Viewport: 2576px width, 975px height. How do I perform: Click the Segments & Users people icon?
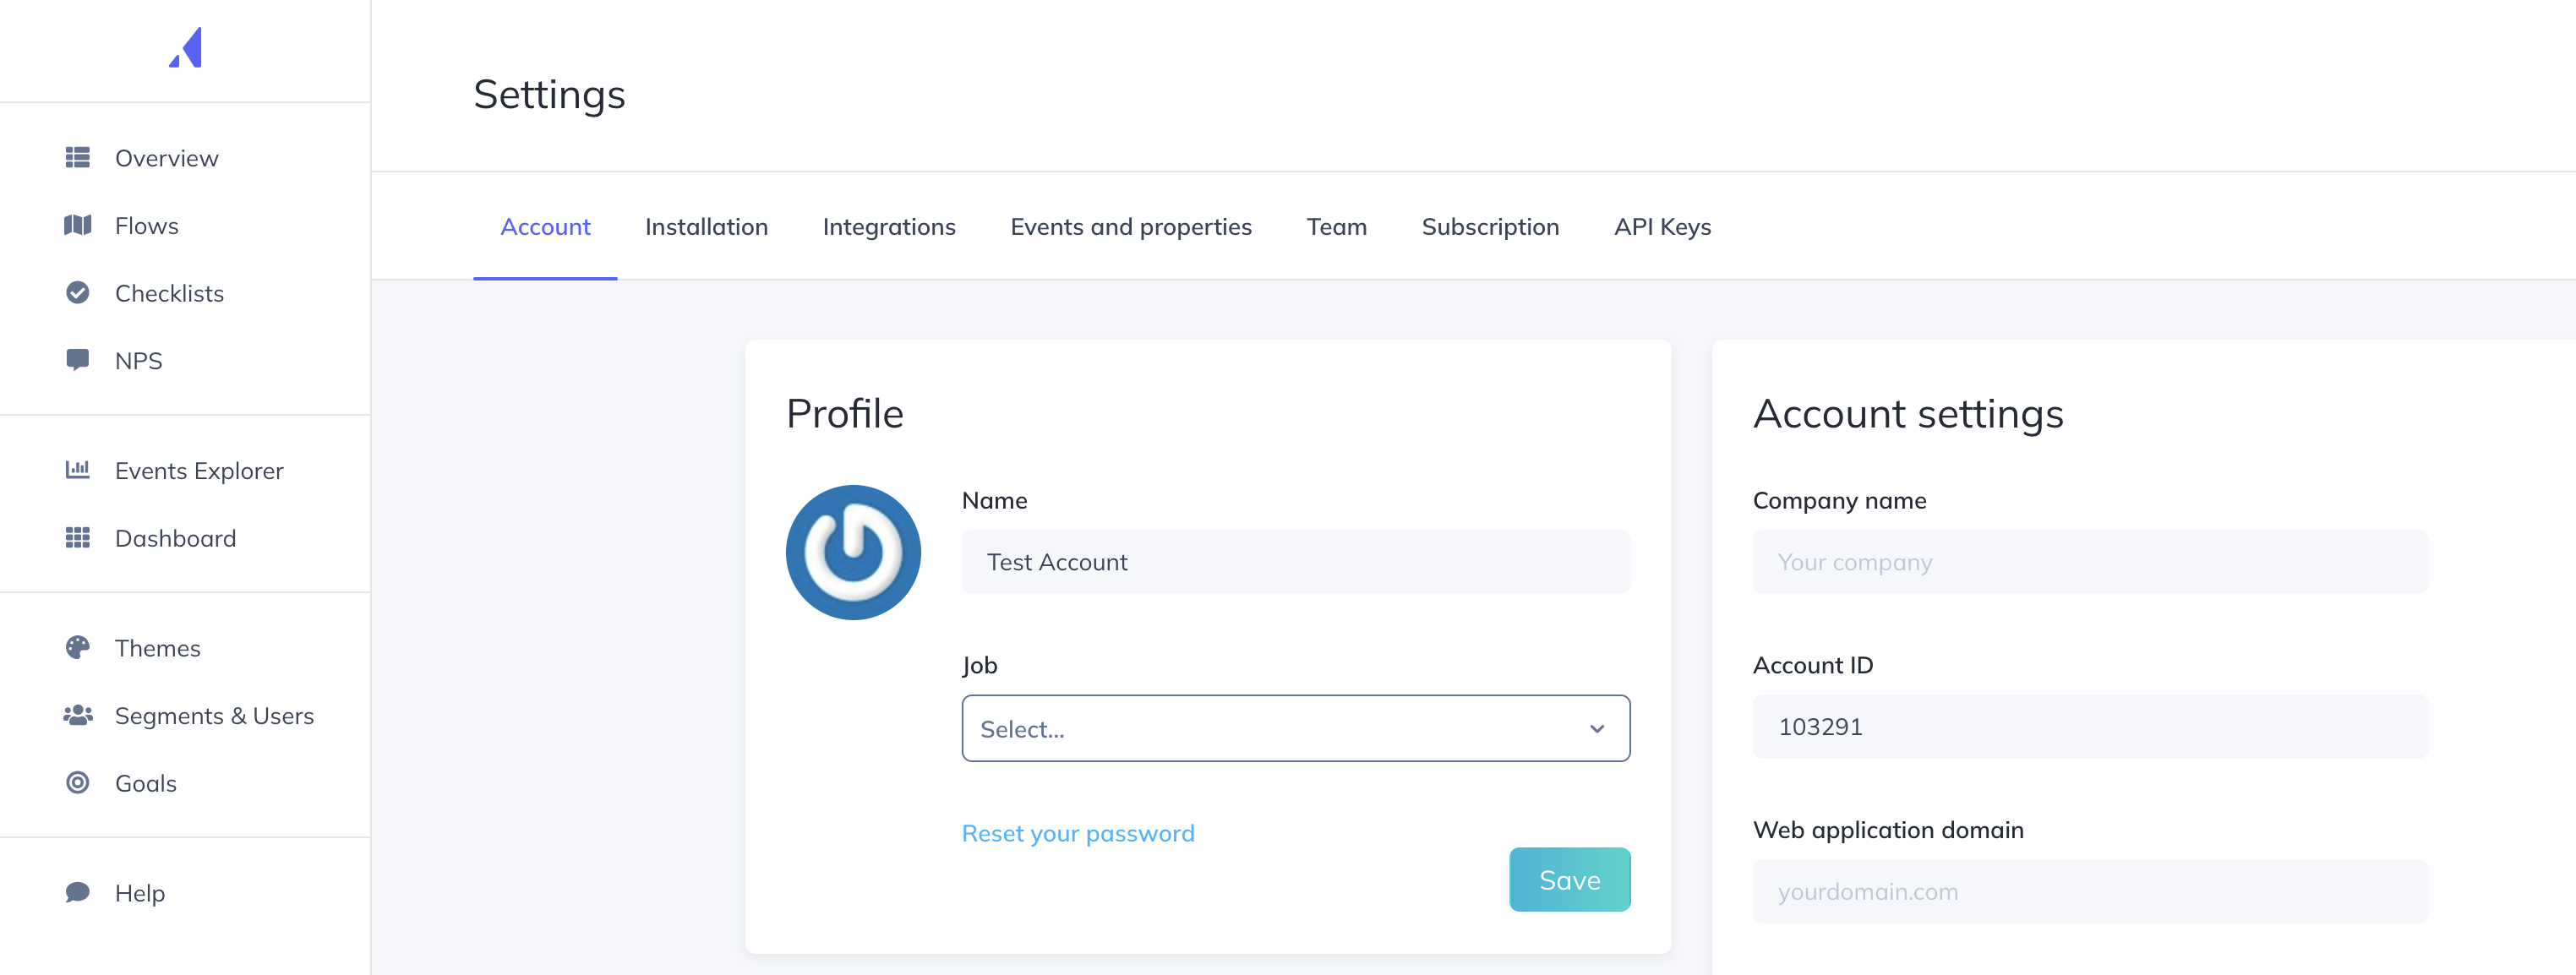pos(78,715)
